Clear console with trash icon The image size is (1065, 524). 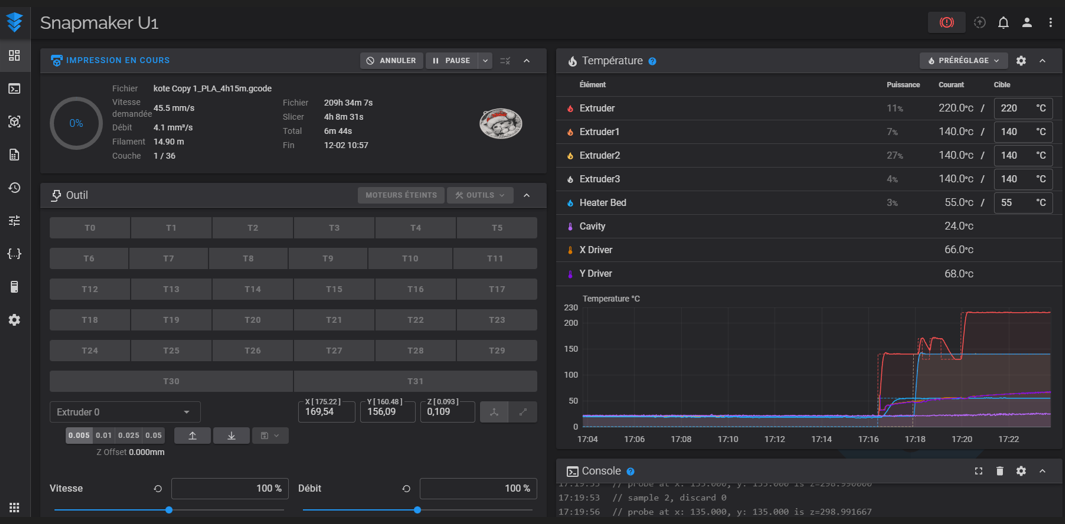point(1000,471)
